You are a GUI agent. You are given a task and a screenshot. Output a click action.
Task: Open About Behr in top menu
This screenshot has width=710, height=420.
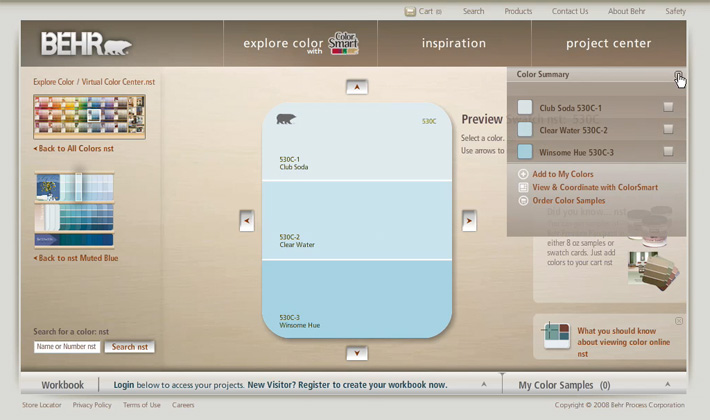pyautogui.click(x=627, y=11)
